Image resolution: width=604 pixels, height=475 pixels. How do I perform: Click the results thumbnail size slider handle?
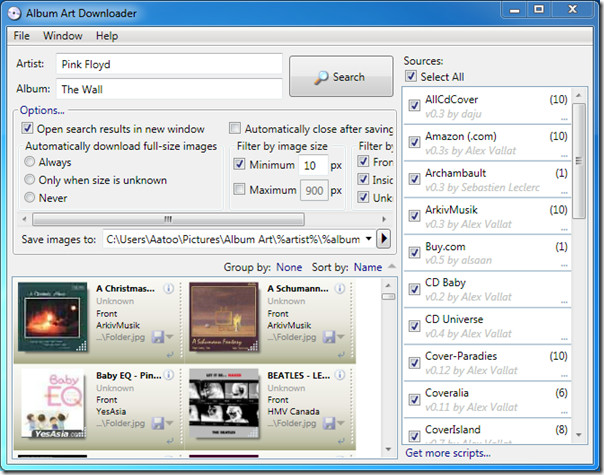388,296
